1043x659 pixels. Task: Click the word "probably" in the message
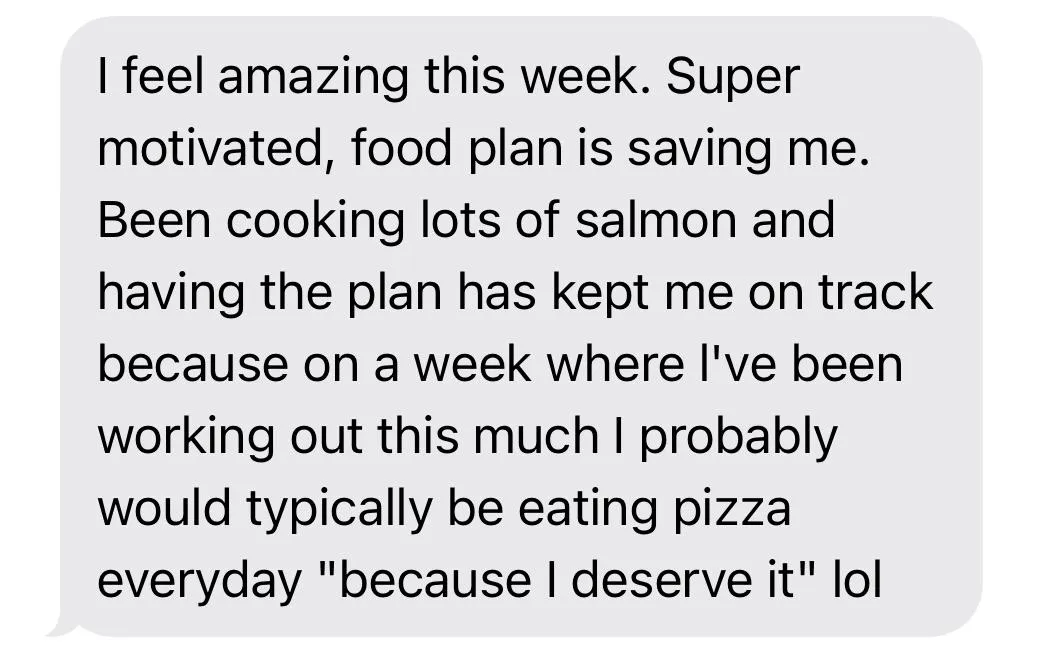tap(738, 436)
